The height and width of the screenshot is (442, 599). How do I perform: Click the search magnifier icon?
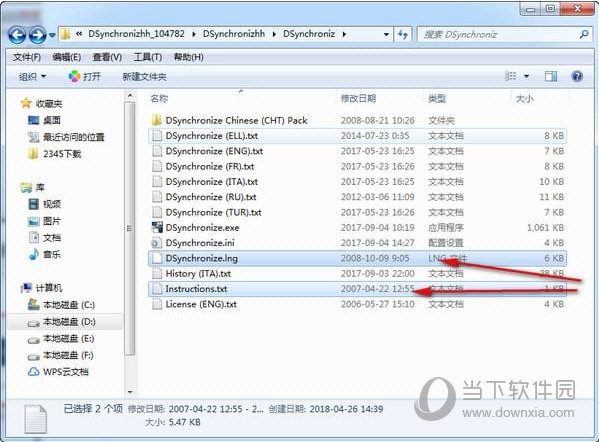584,35
